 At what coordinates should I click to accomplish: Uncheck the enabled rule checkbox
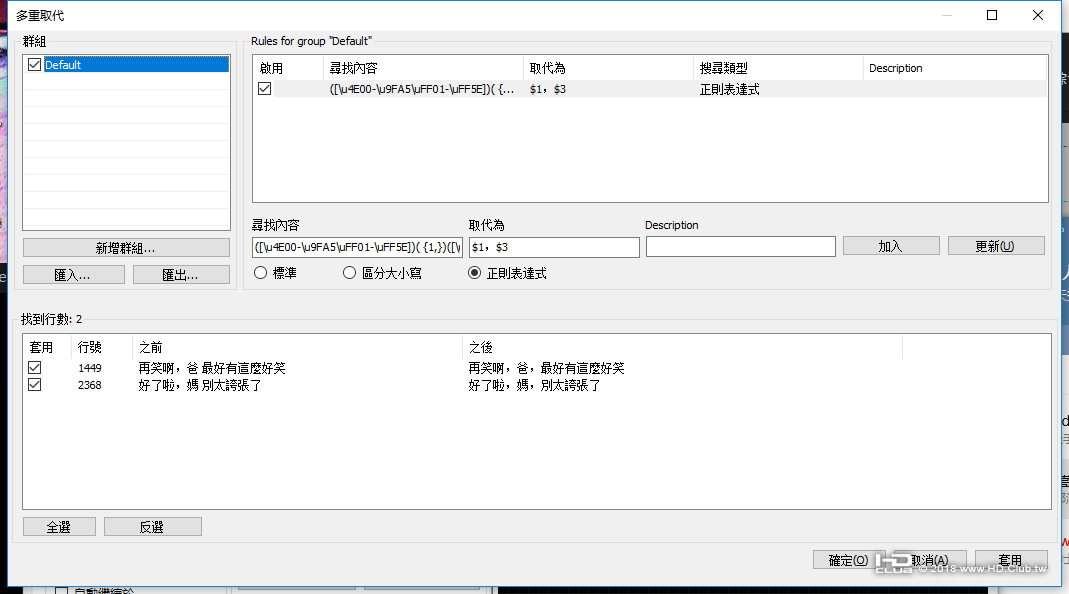tap(265, 89)
